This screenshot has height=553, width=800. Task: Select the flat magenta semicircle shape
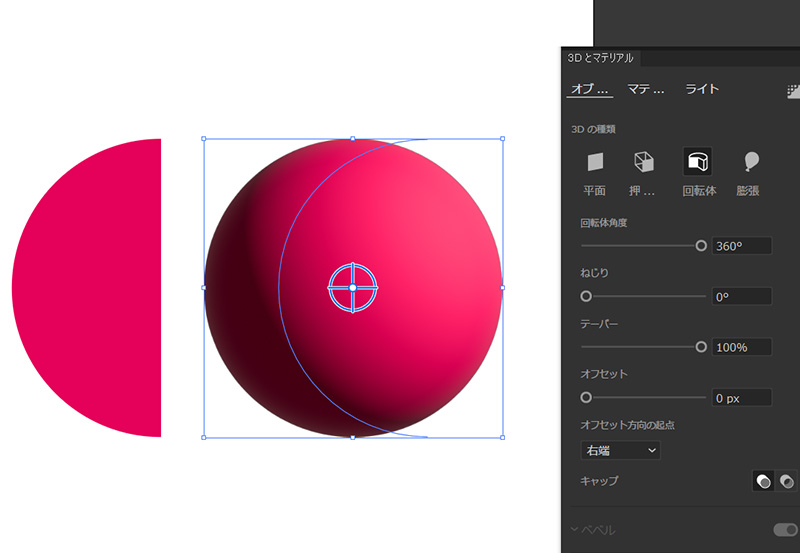tap(87, 288)
